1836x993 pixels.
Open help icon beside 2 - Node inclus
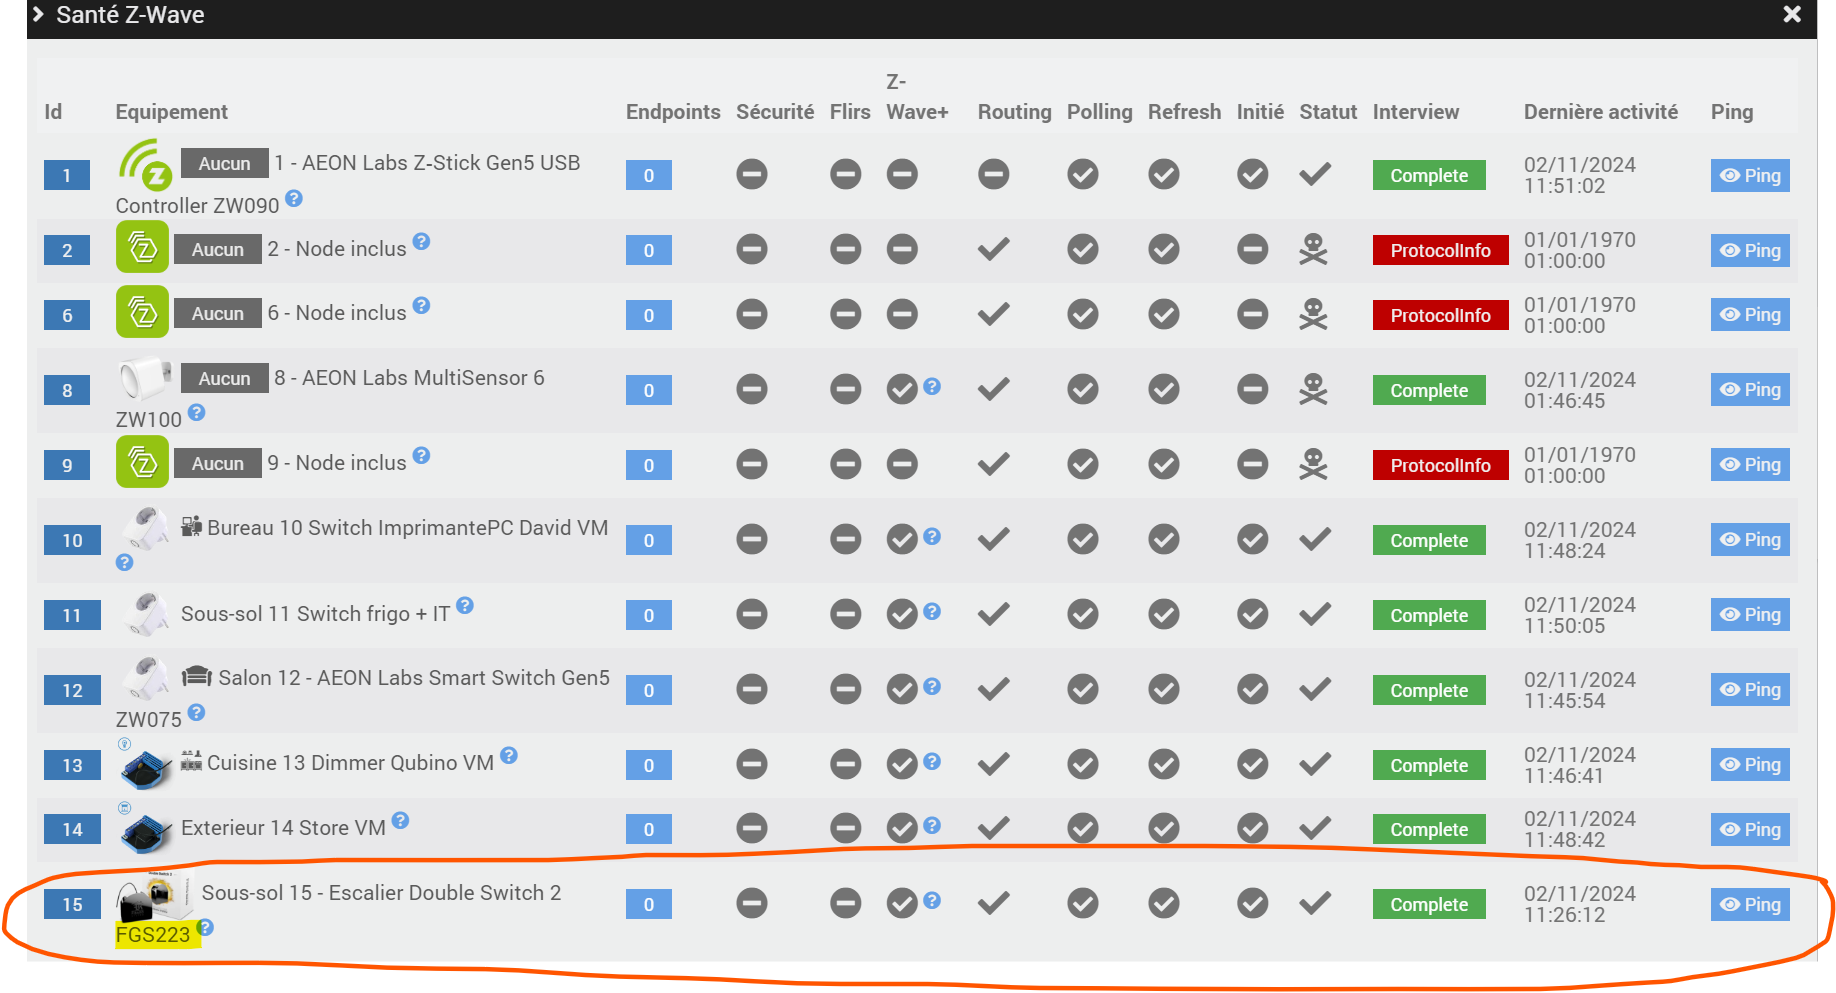point(421,241)
